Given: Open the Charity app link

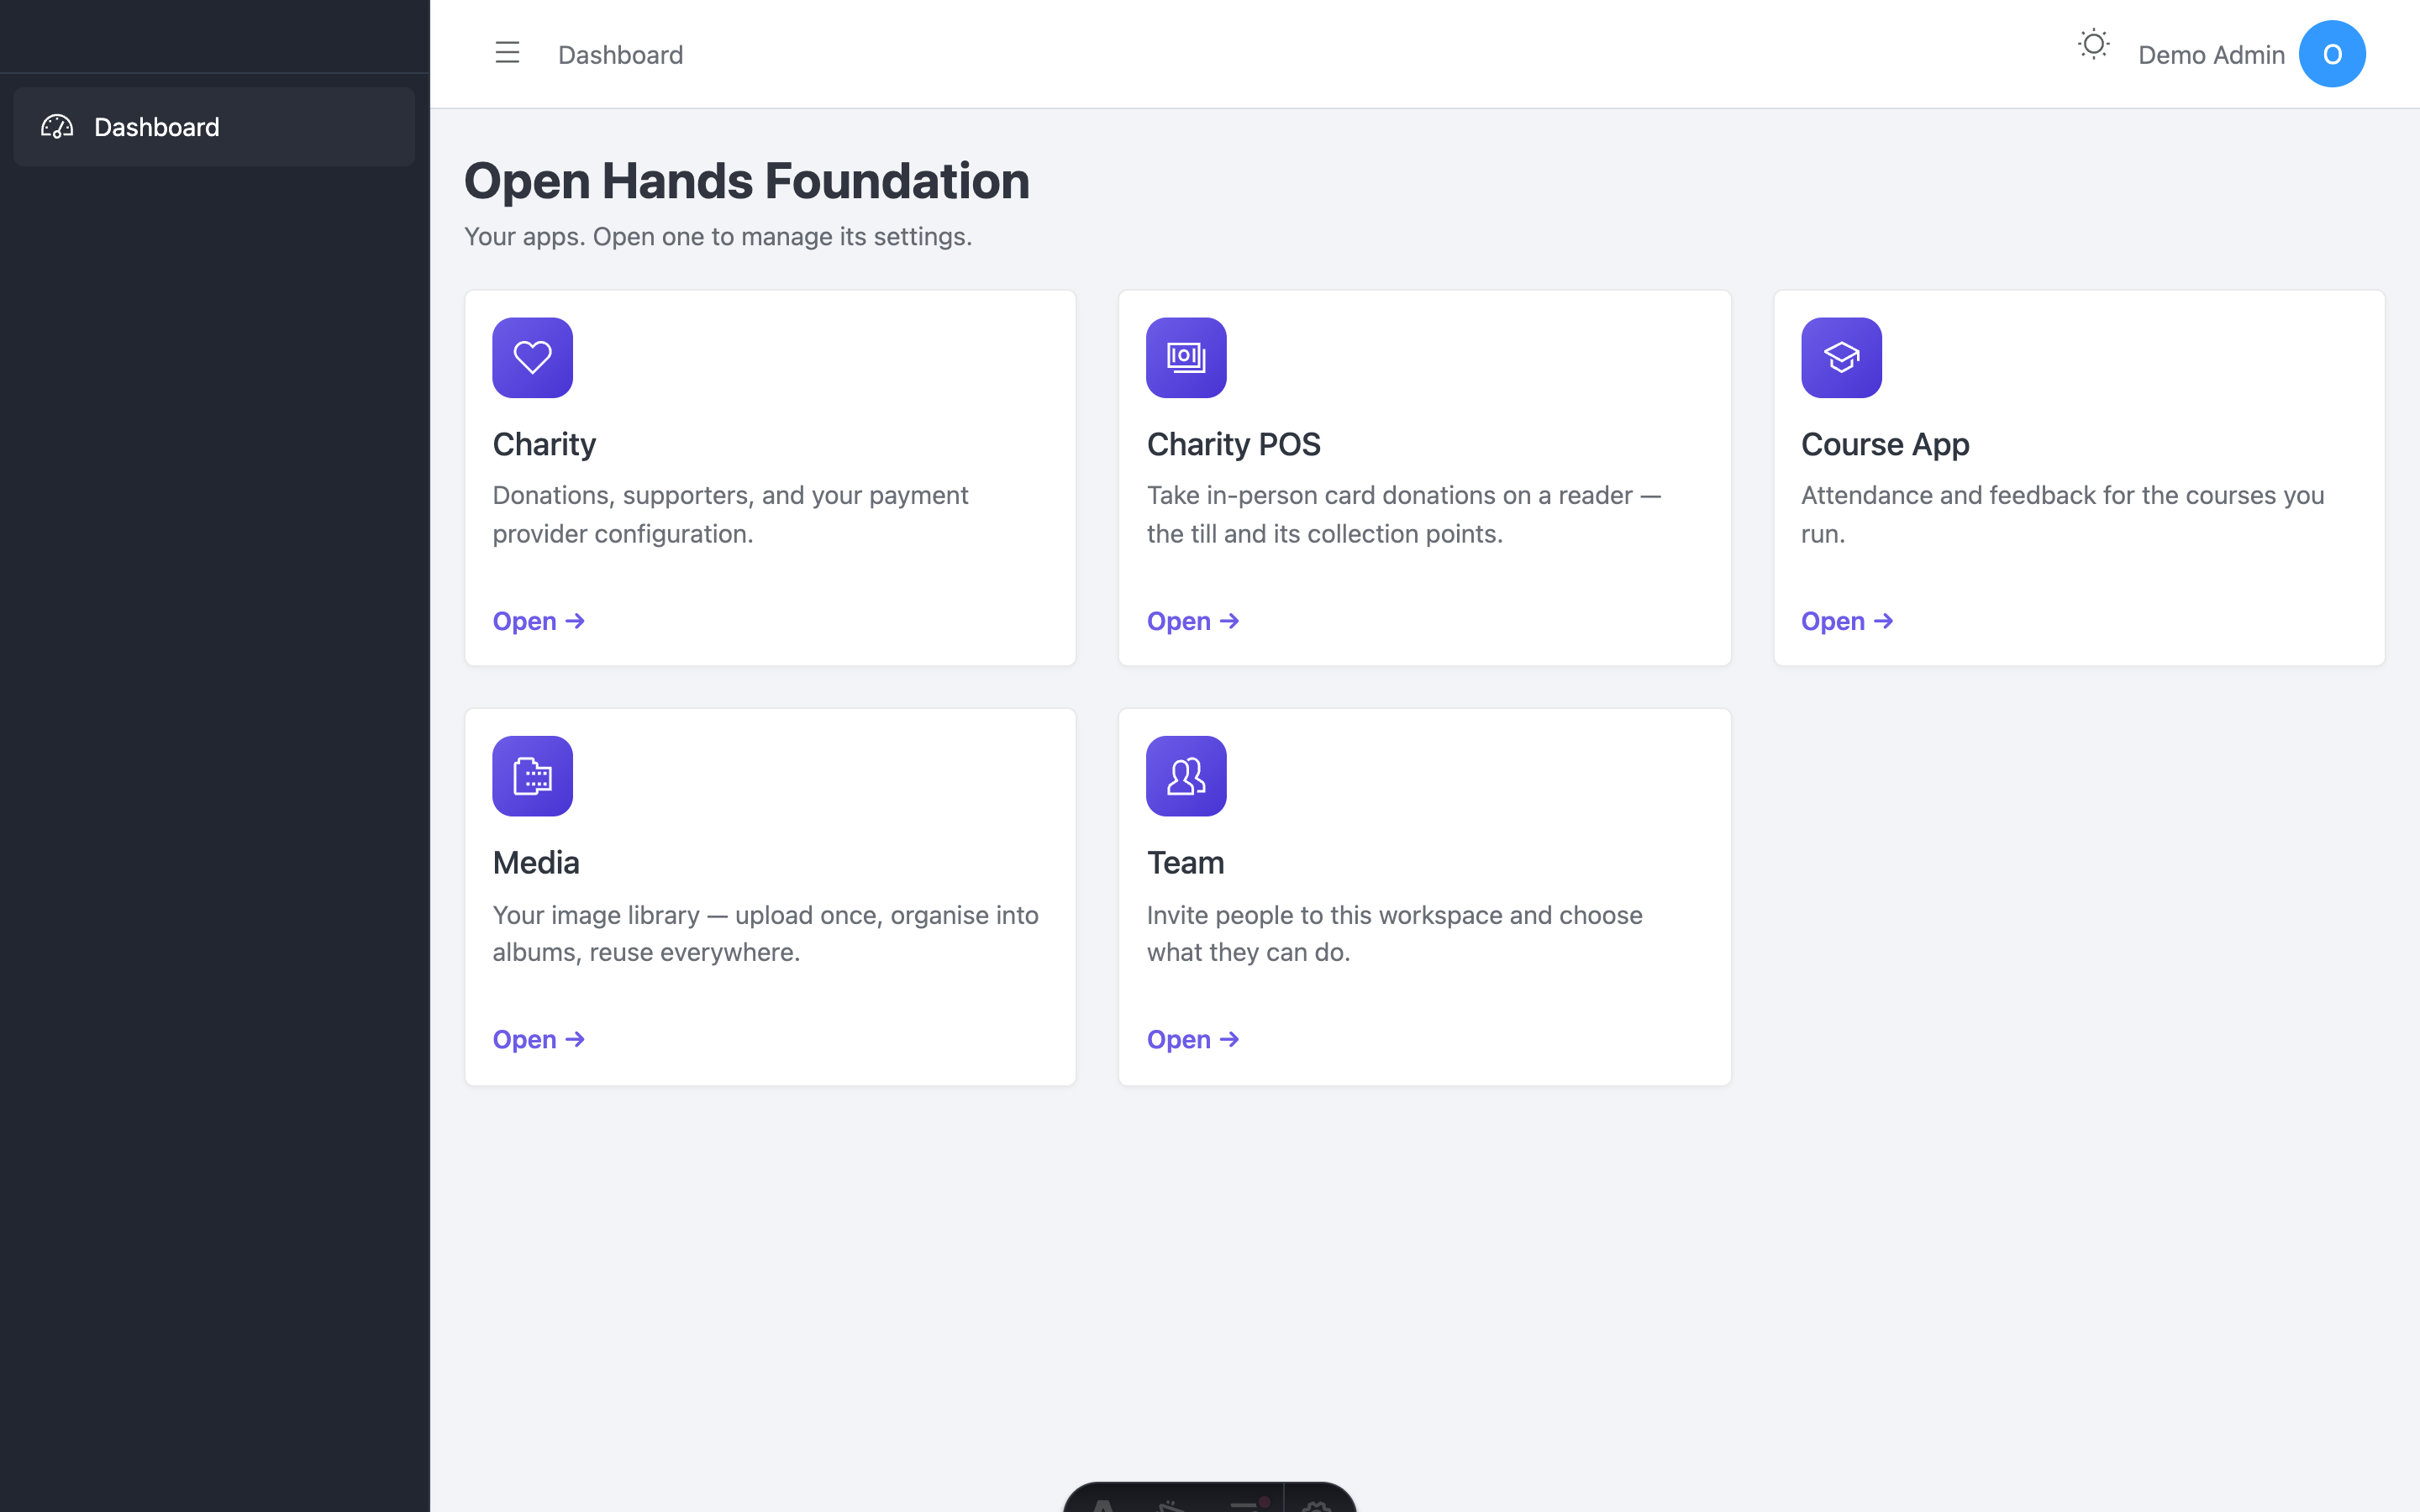Looking at the screenshot, I should pos(538,621).
